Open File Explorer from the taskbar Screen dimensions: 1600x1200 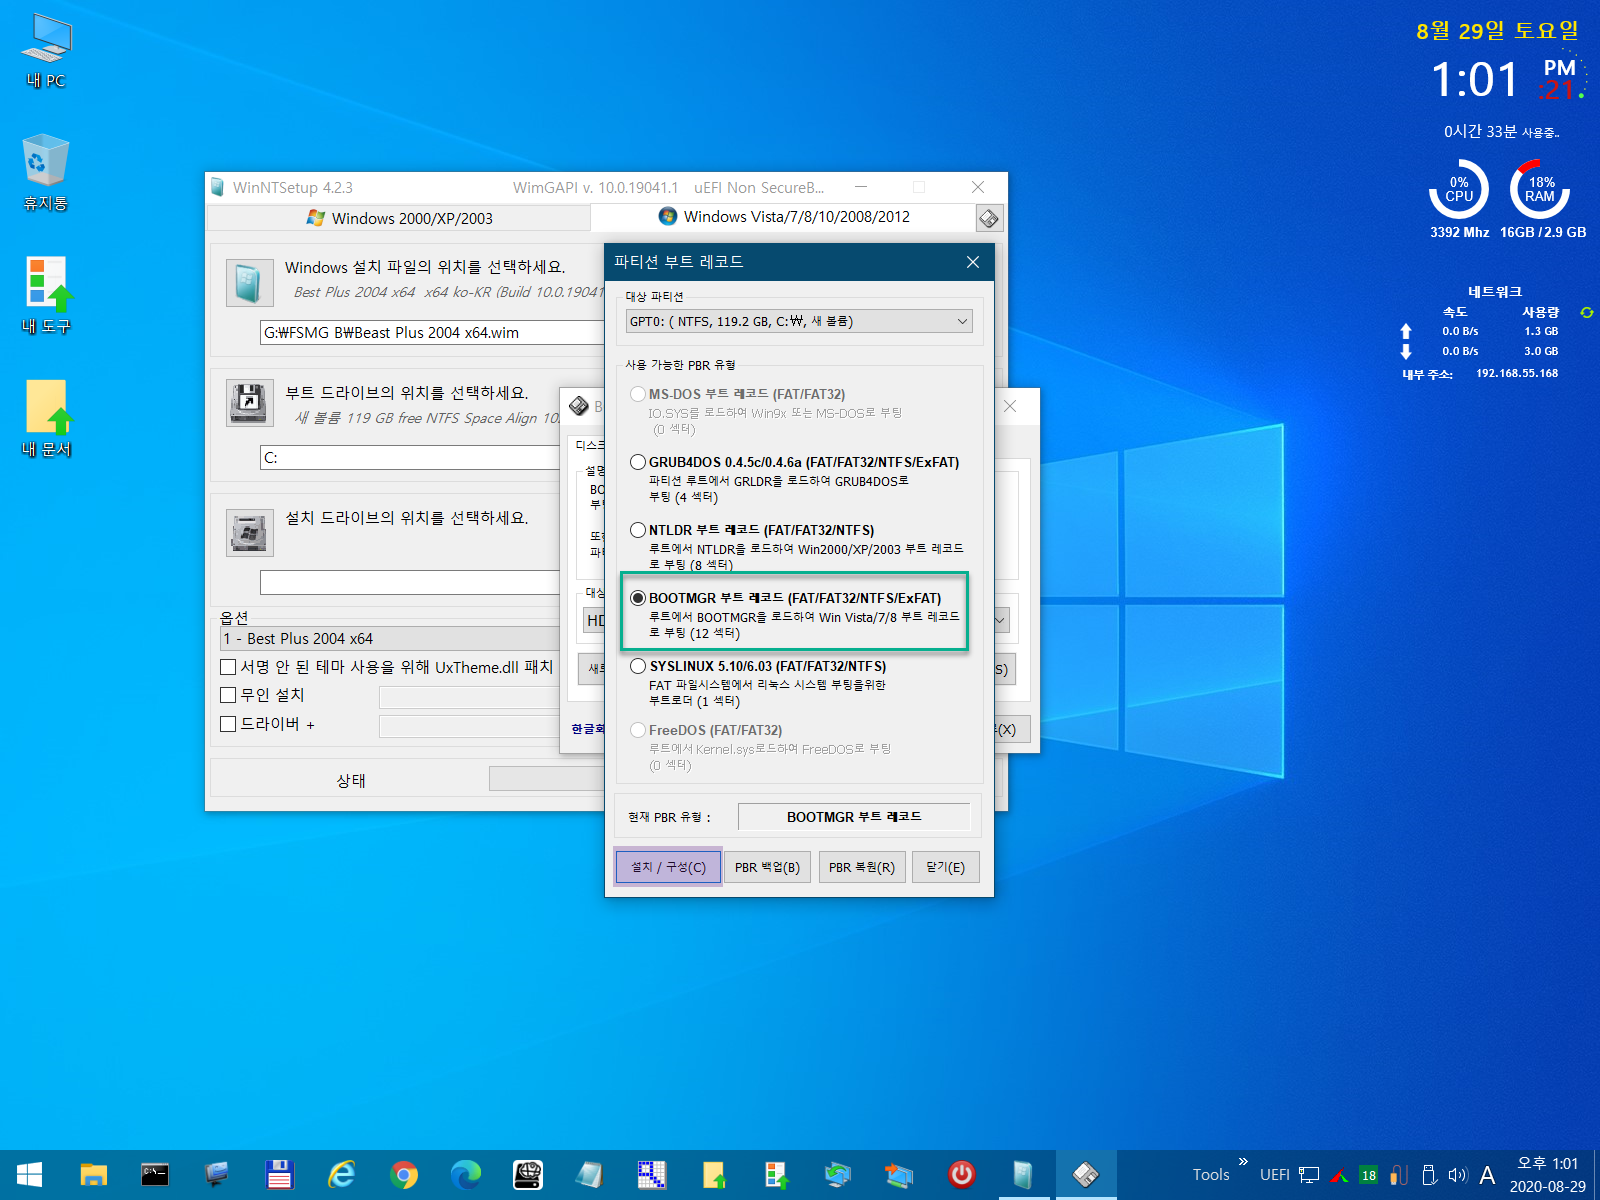[93, 1174]
